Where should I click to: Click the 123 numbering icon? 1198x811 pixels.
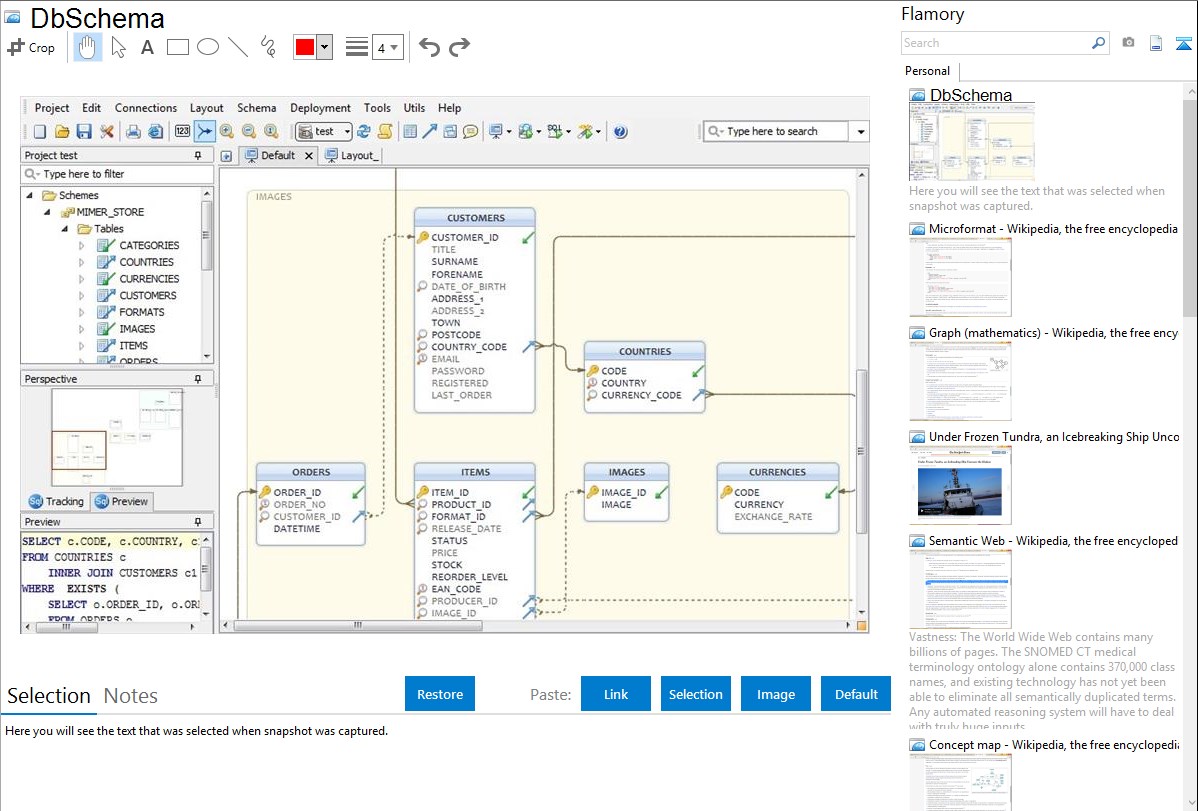click(182, 131)
